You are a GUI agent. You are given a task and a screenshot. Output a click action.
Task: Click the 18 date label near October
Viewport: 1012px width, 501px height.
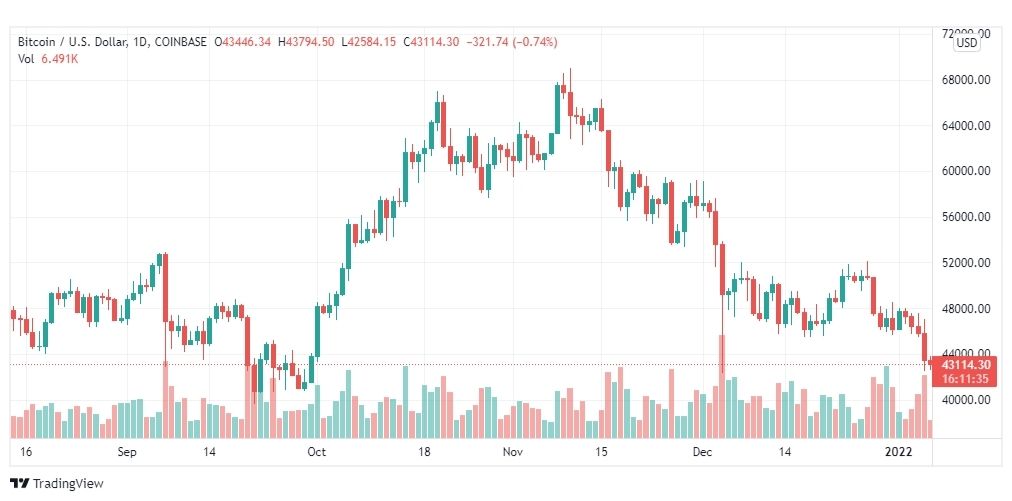424,452
